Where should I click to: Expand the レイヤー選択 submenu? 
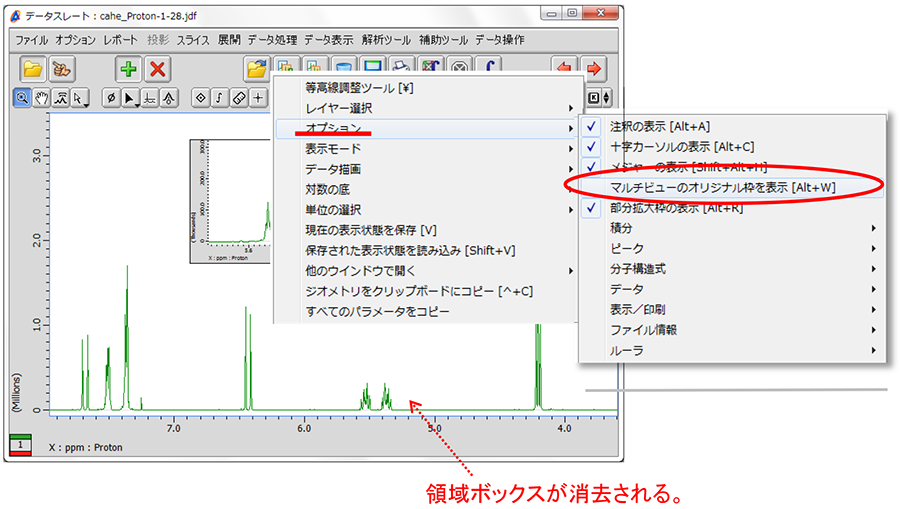click(338, 108)
